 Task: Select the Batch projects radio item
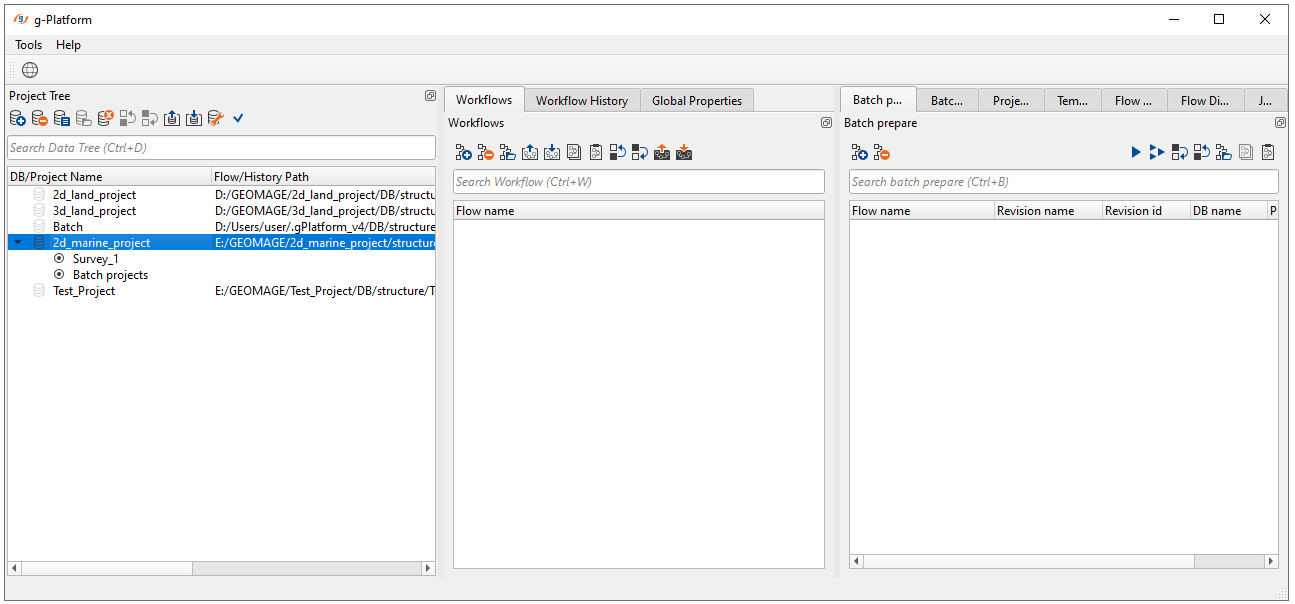coord(110,275)
